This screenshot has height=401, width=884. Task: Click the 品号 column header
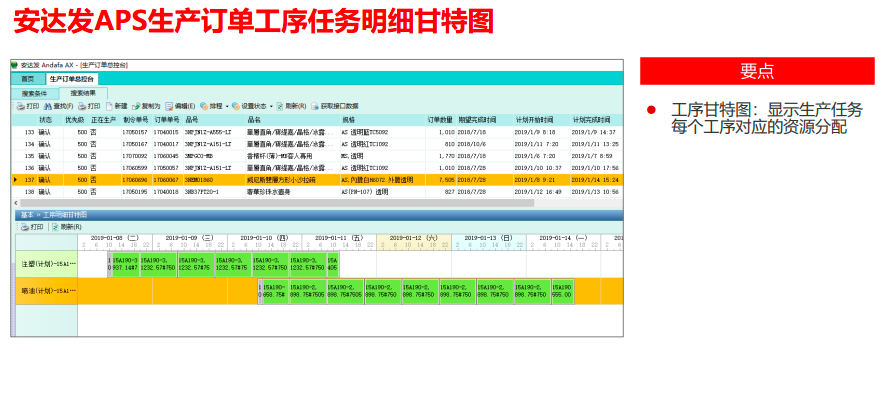214,120
